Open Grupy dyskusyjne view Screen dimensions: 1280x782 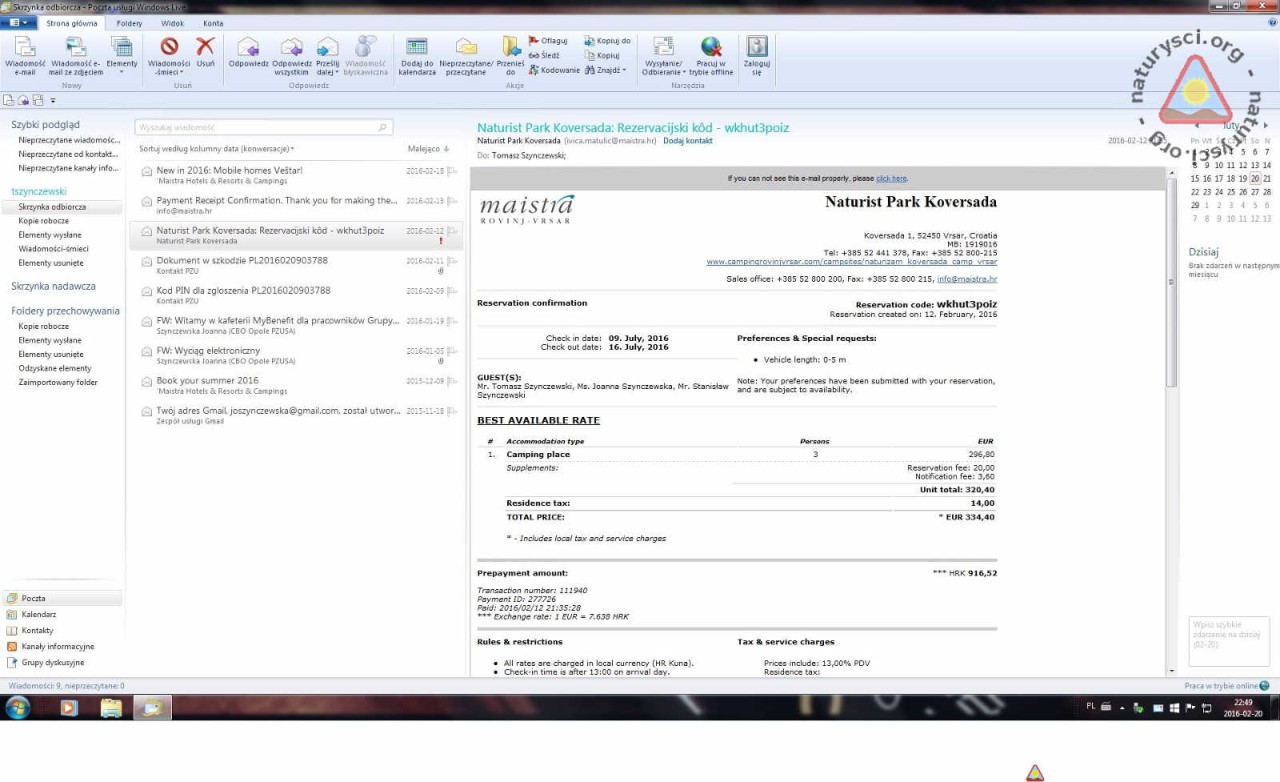[x=52, y=662]
